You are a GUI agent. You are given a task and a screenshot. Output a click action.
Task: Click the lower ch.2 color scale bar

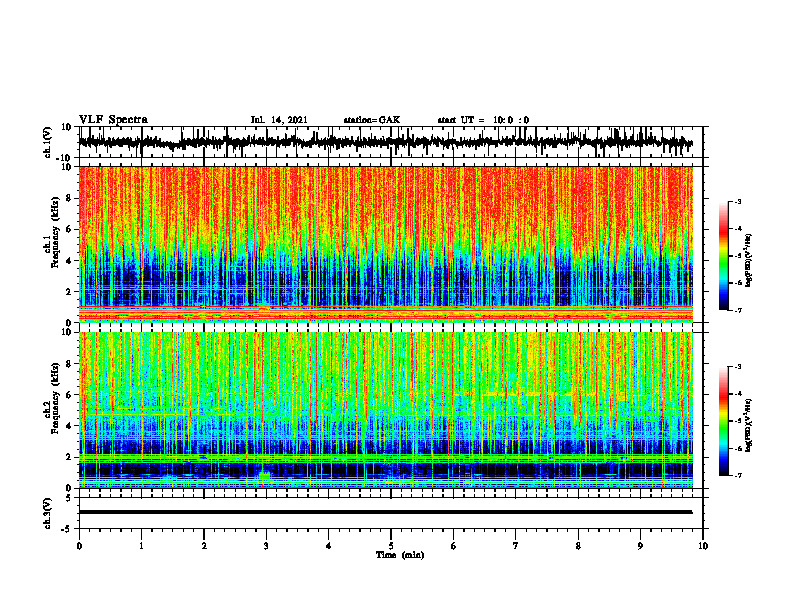(723, 421)
